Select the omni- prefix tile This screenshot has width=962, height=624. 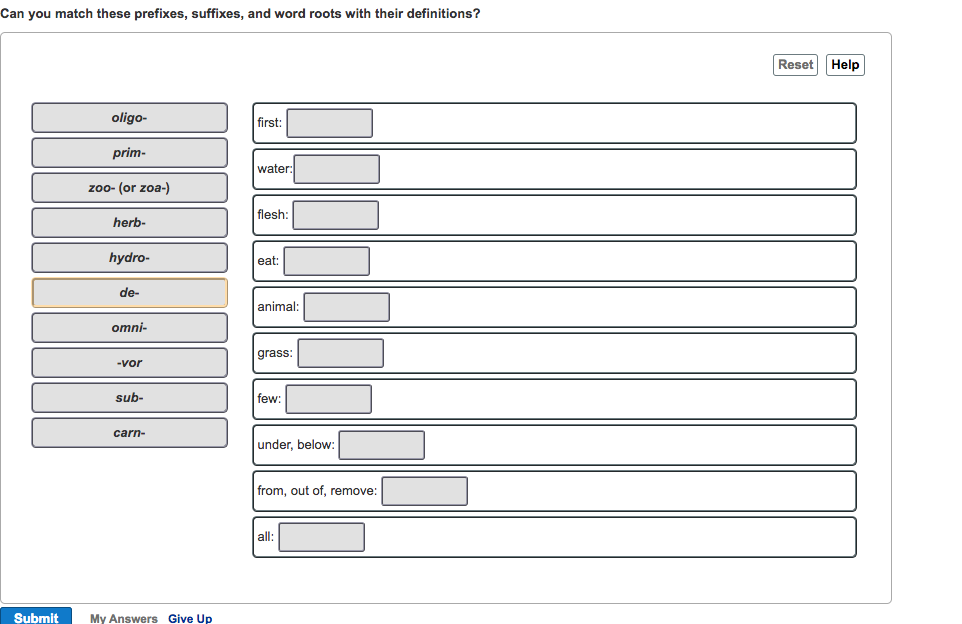(x=129, y=327)
